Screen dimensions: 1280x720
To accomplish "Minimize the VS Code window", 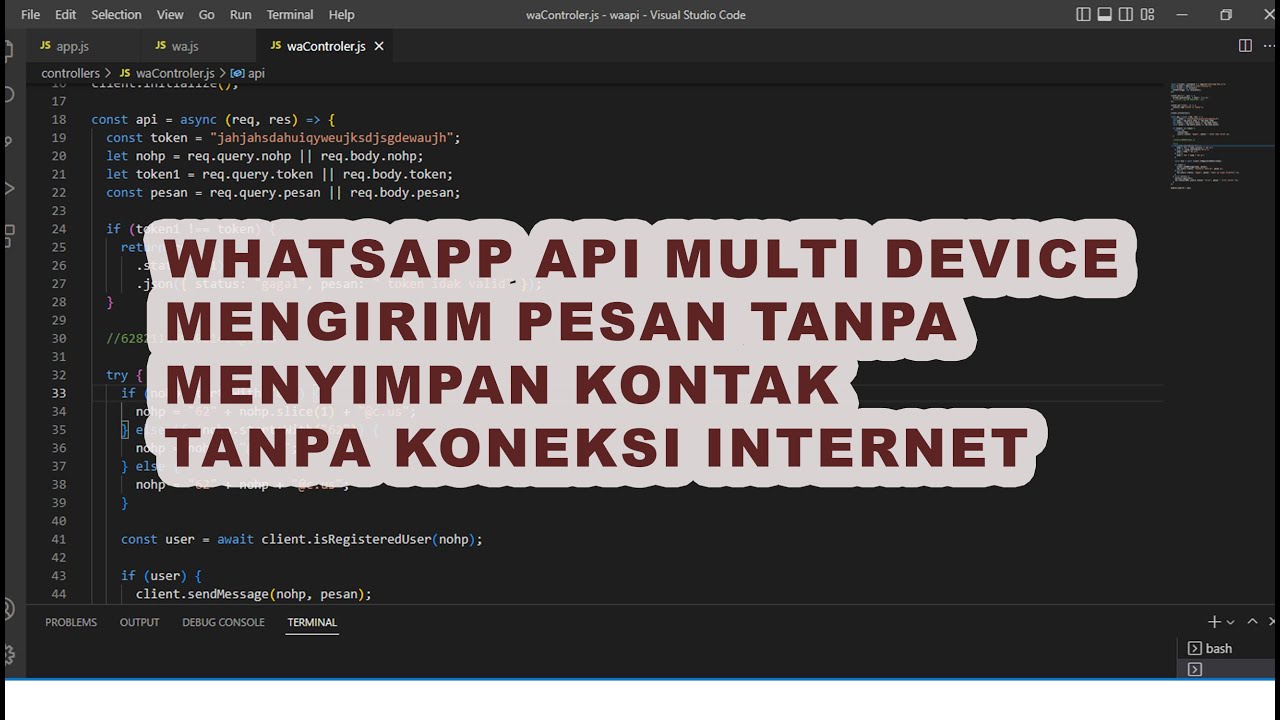I will tap(1182, 15).
